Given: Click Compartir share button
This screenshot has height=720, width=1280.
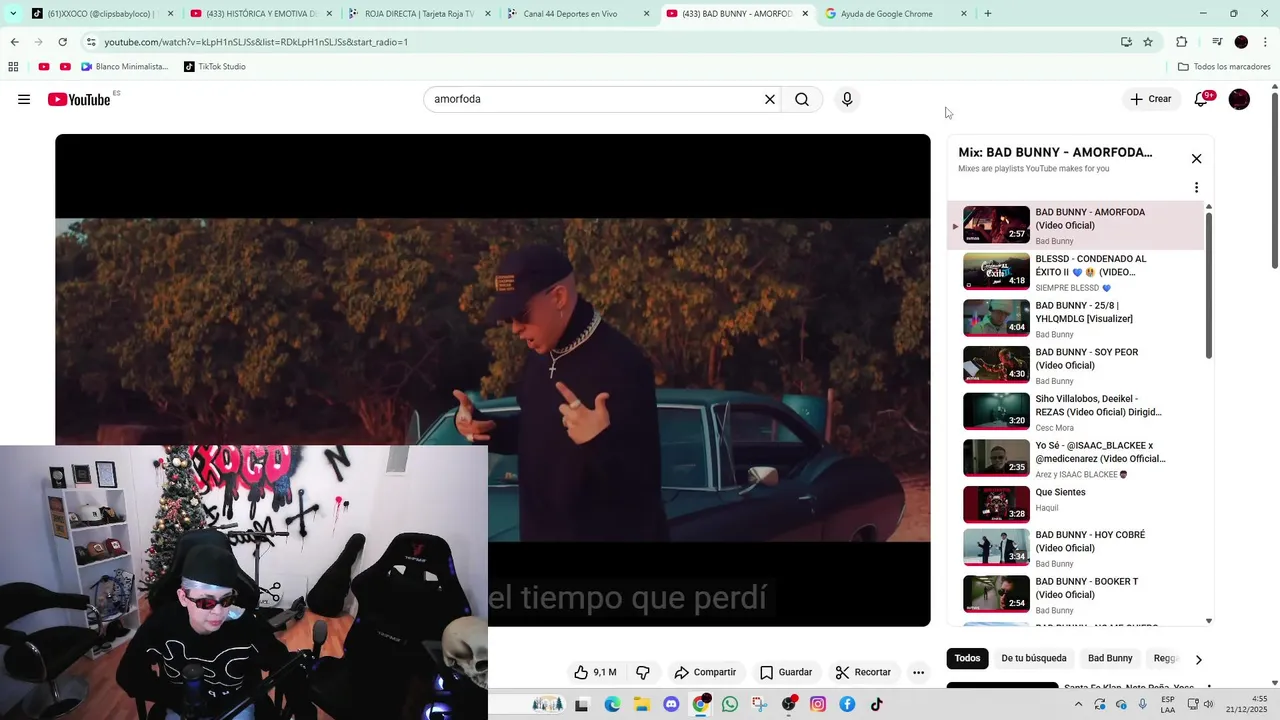Looking at the screenshot, I should (705, 672).
